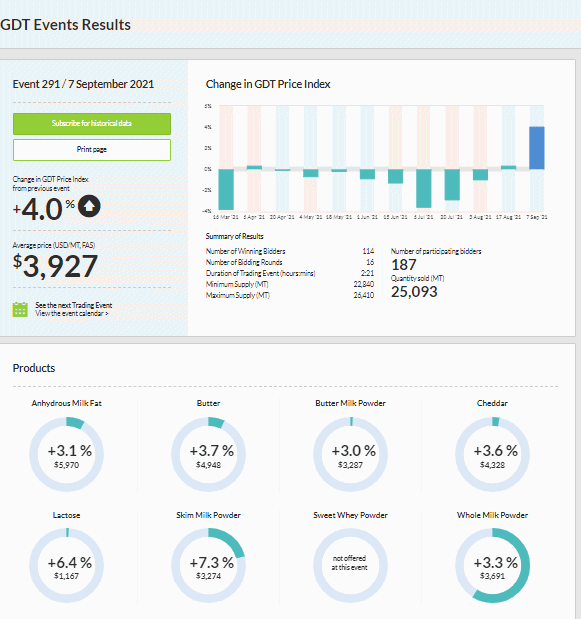Open the Butter +3.7% donut chart
581x619 pixels.
[x=208, y=454]
